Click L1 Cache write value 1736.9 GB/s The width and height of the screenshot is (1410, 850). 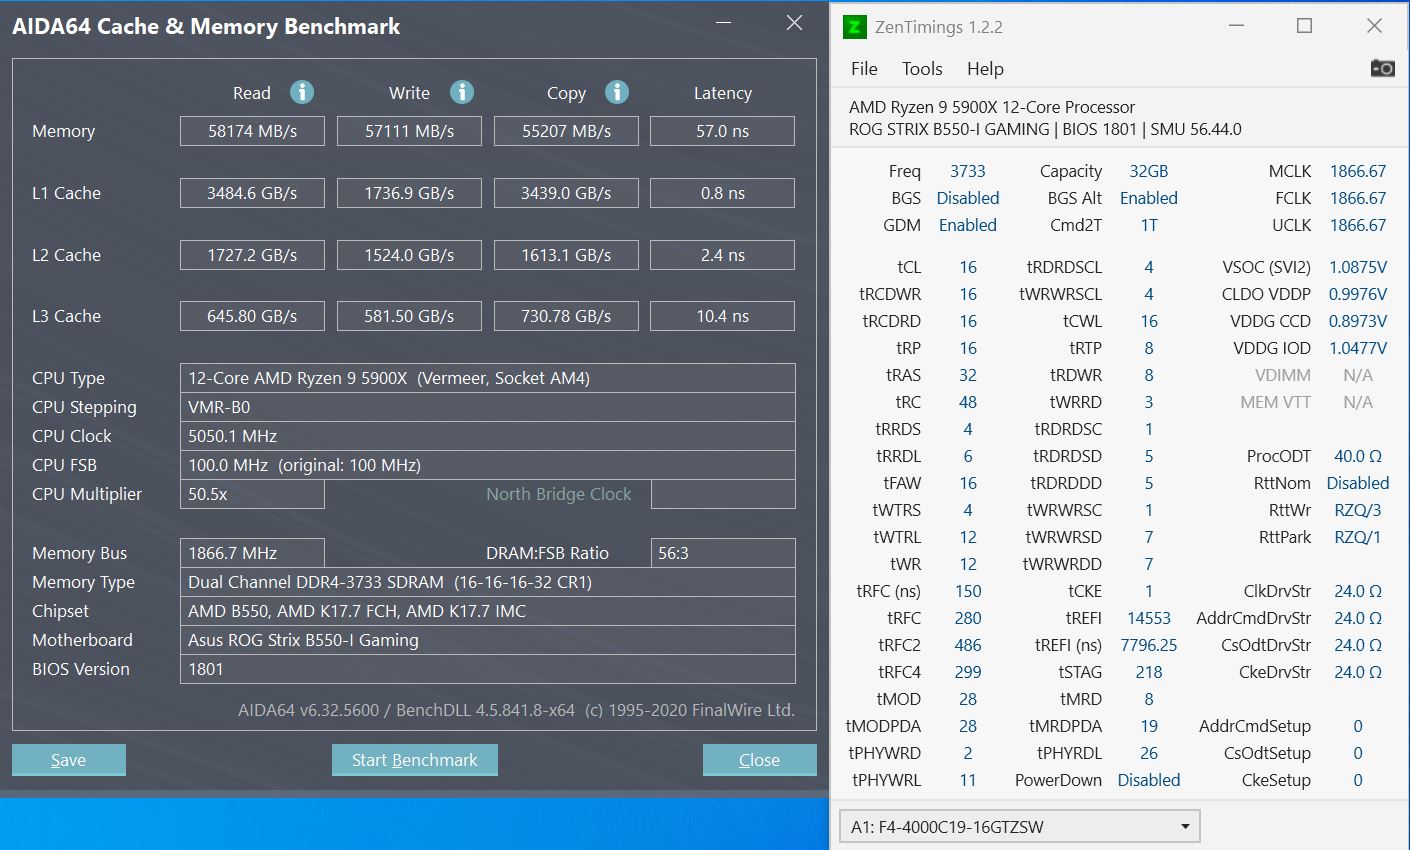tap(409, 193)
